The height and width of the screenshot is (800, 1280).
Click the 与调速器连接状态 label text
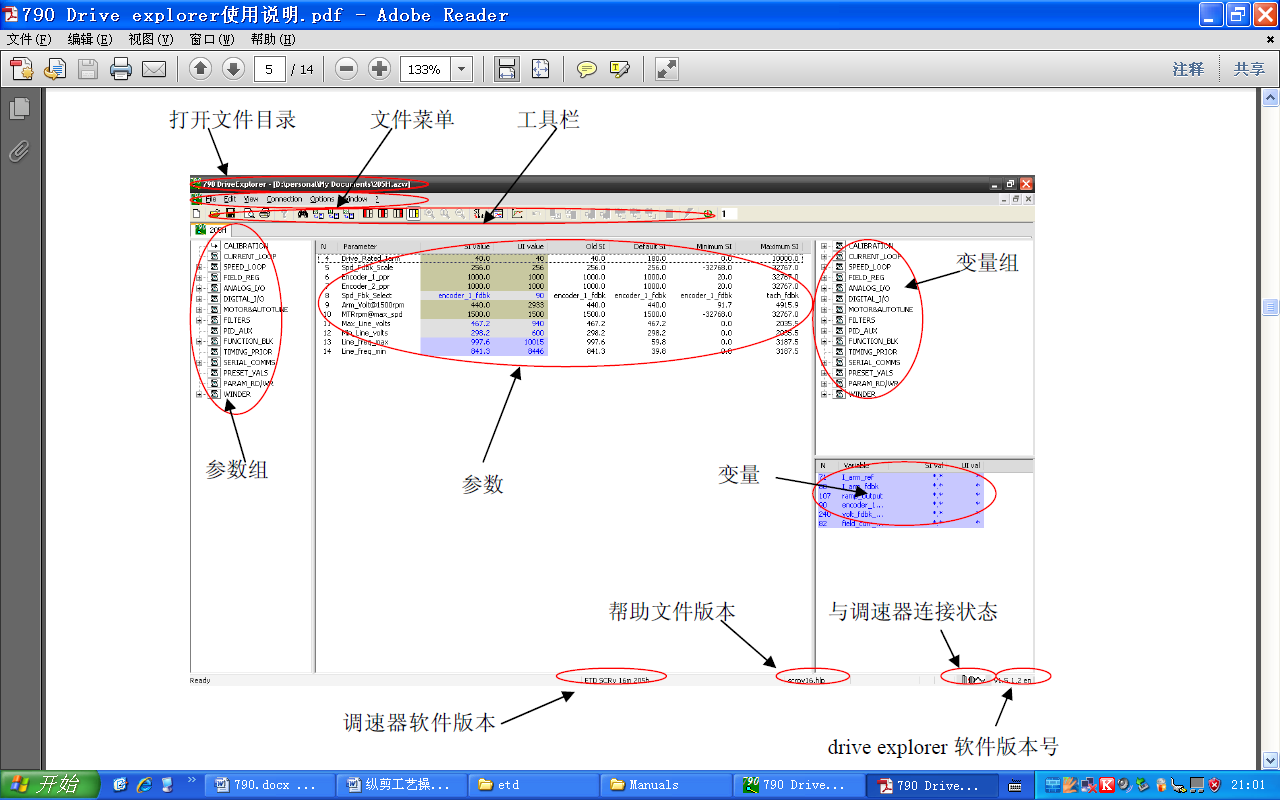coord(913,610)
